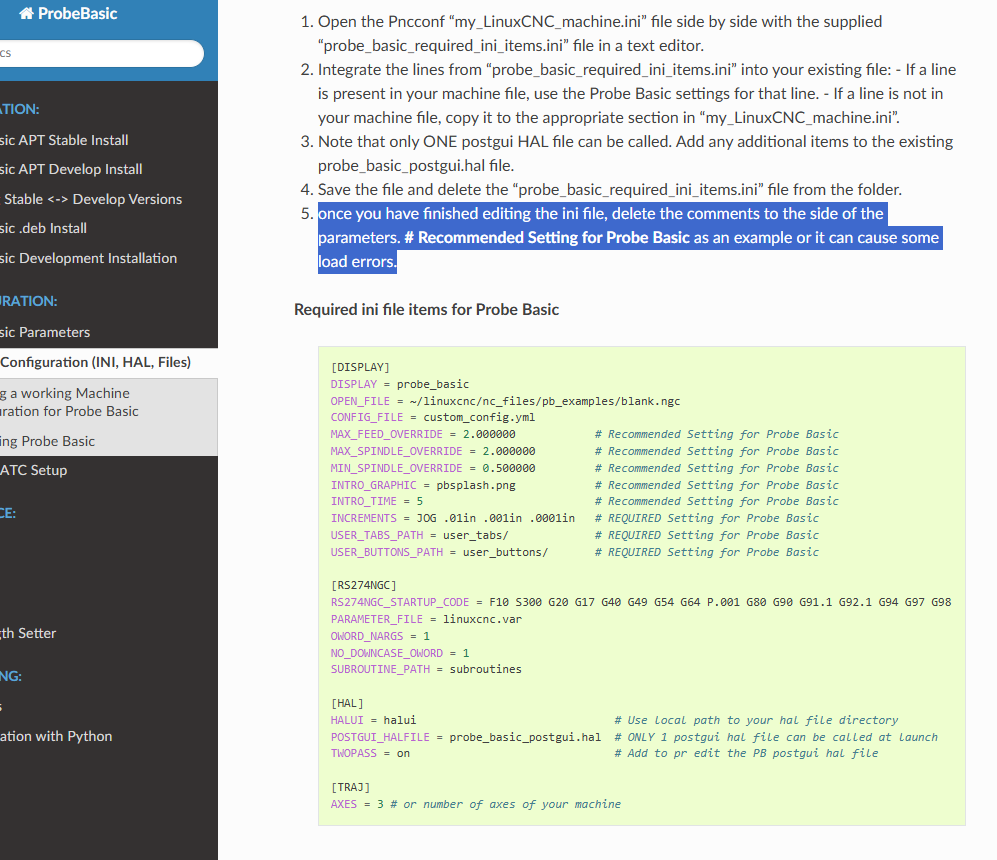Open the APT Develop Install page
This screenshot has height=860, width=997.
71,169
